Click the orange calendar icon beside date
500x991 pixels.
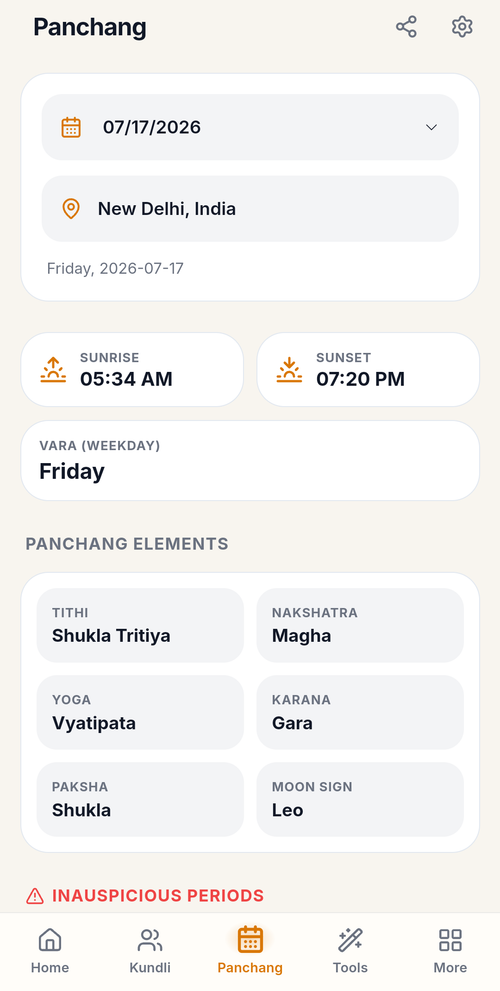tap(71, 127)
